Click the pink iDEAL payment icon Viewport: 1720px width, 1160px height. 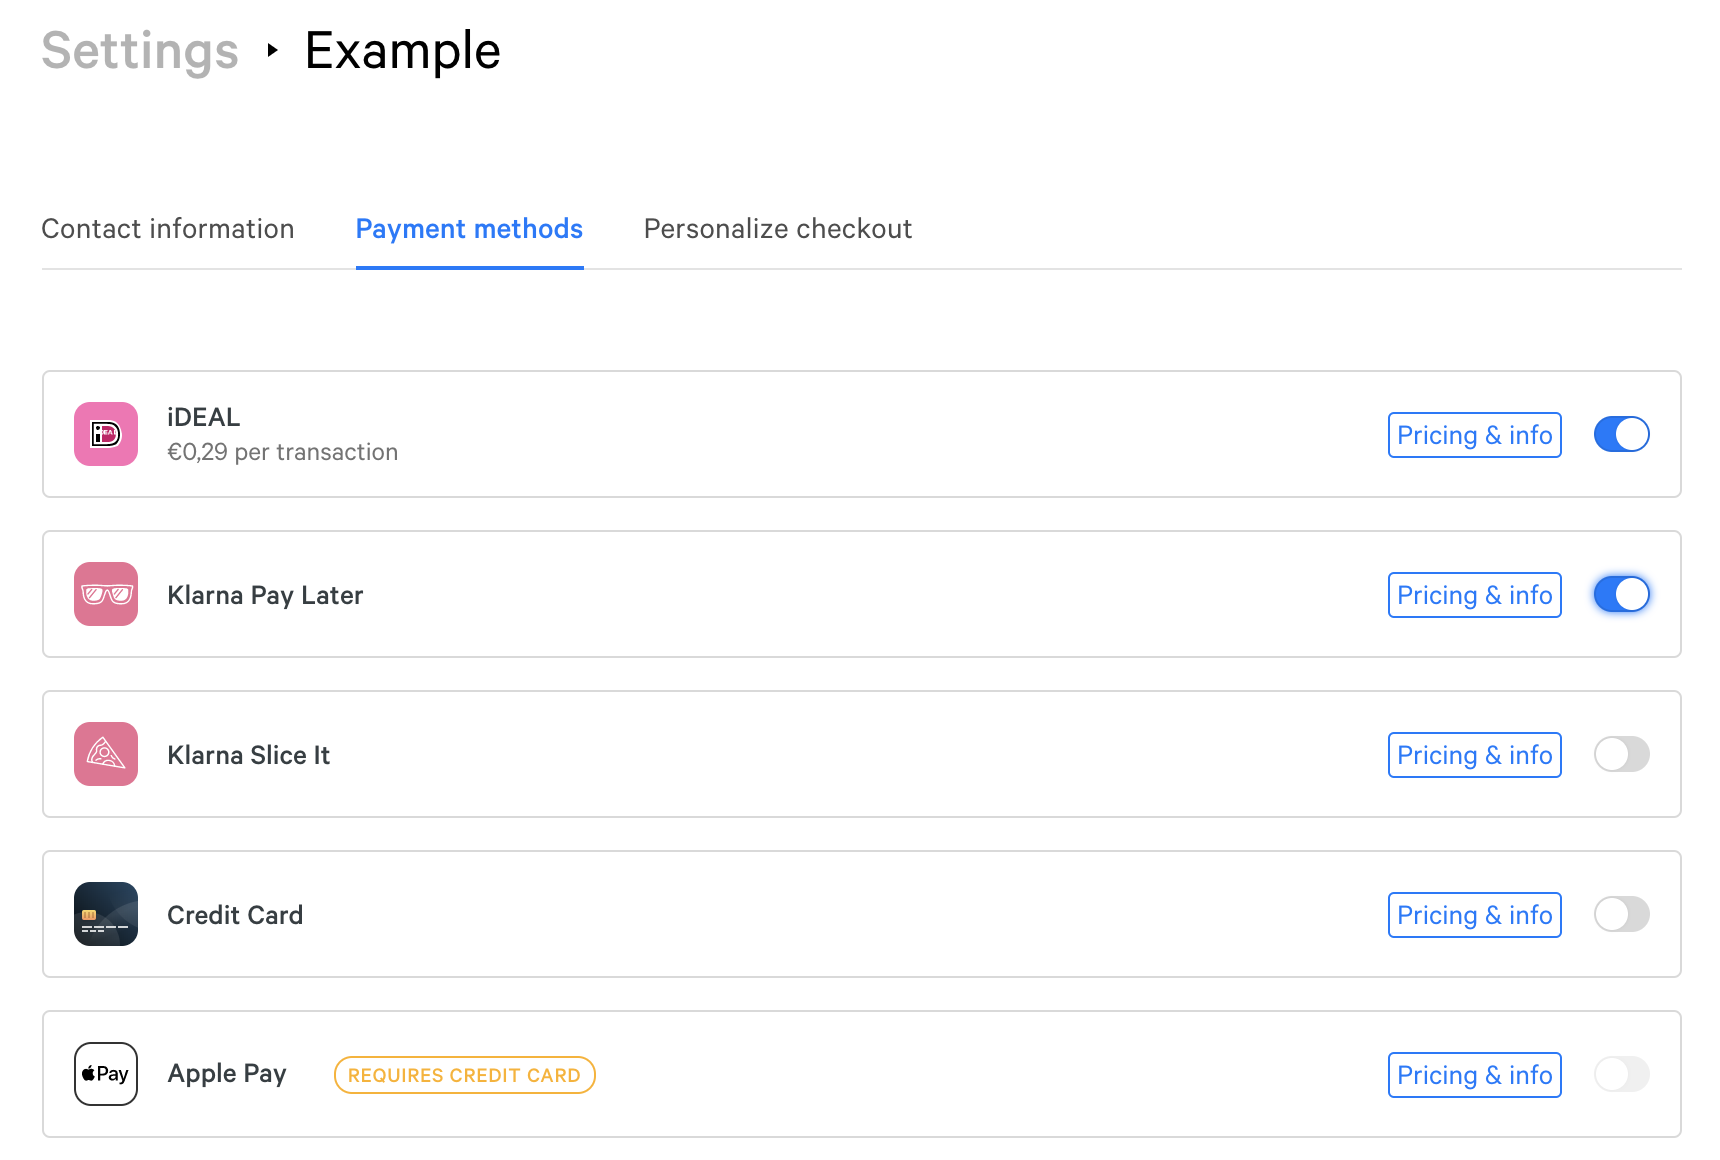(x=106, y=434)
